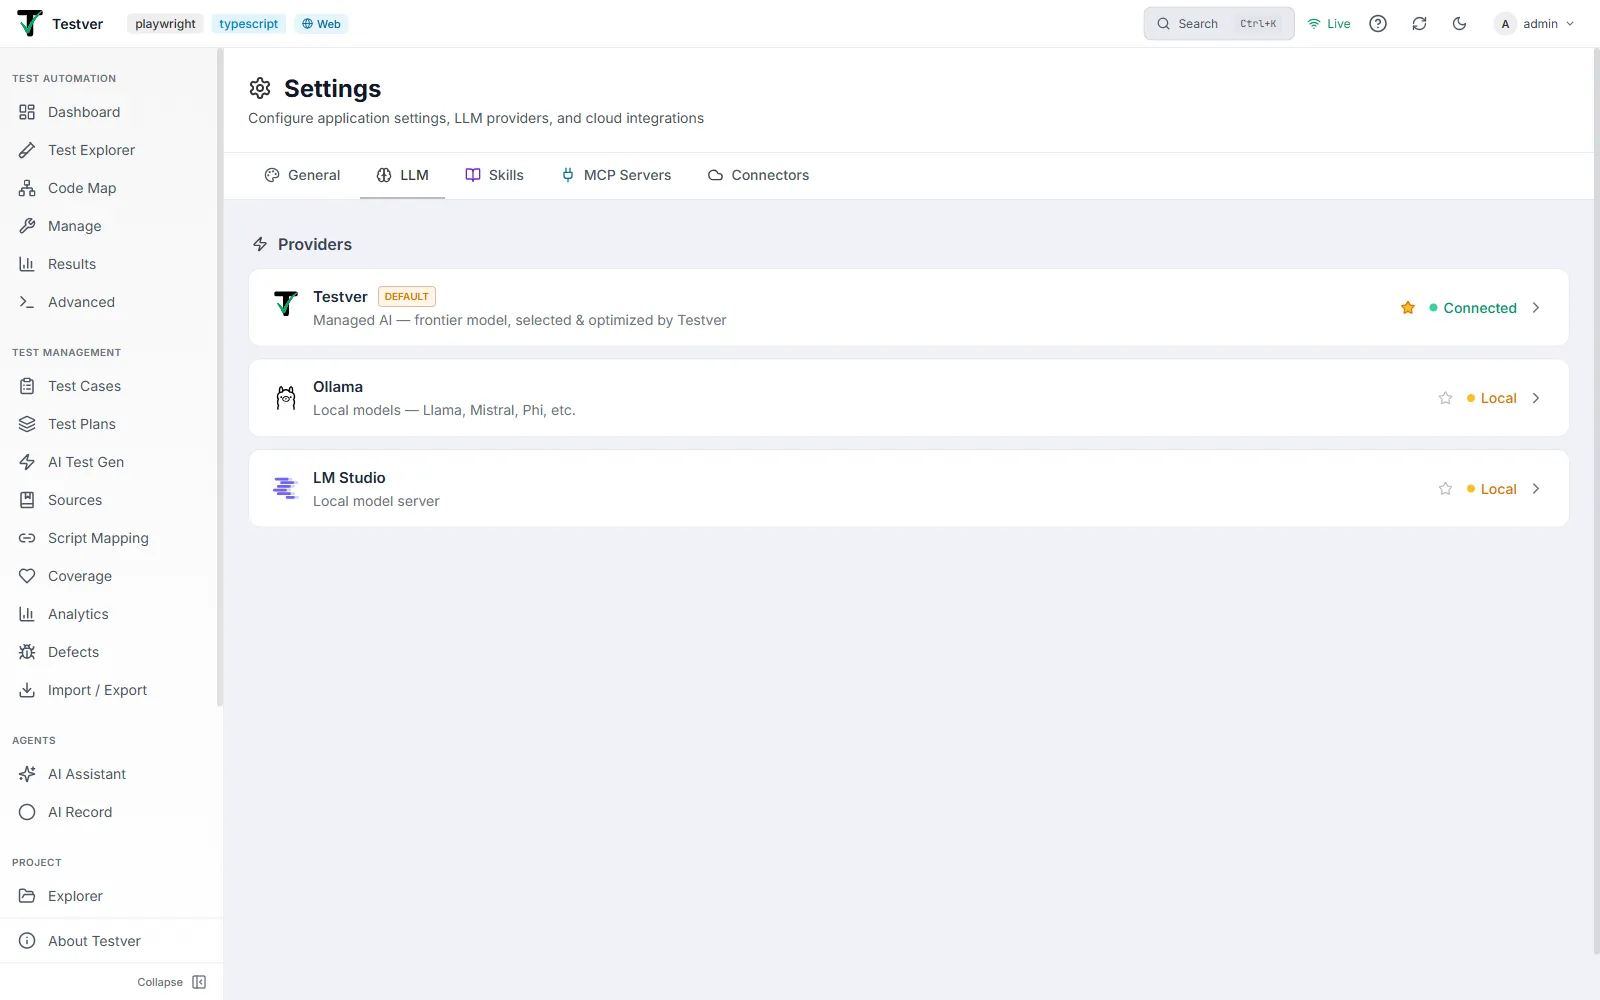Click the Code Map sidebar icon
Screen dimensions: 1600x1000
(27, 188)
